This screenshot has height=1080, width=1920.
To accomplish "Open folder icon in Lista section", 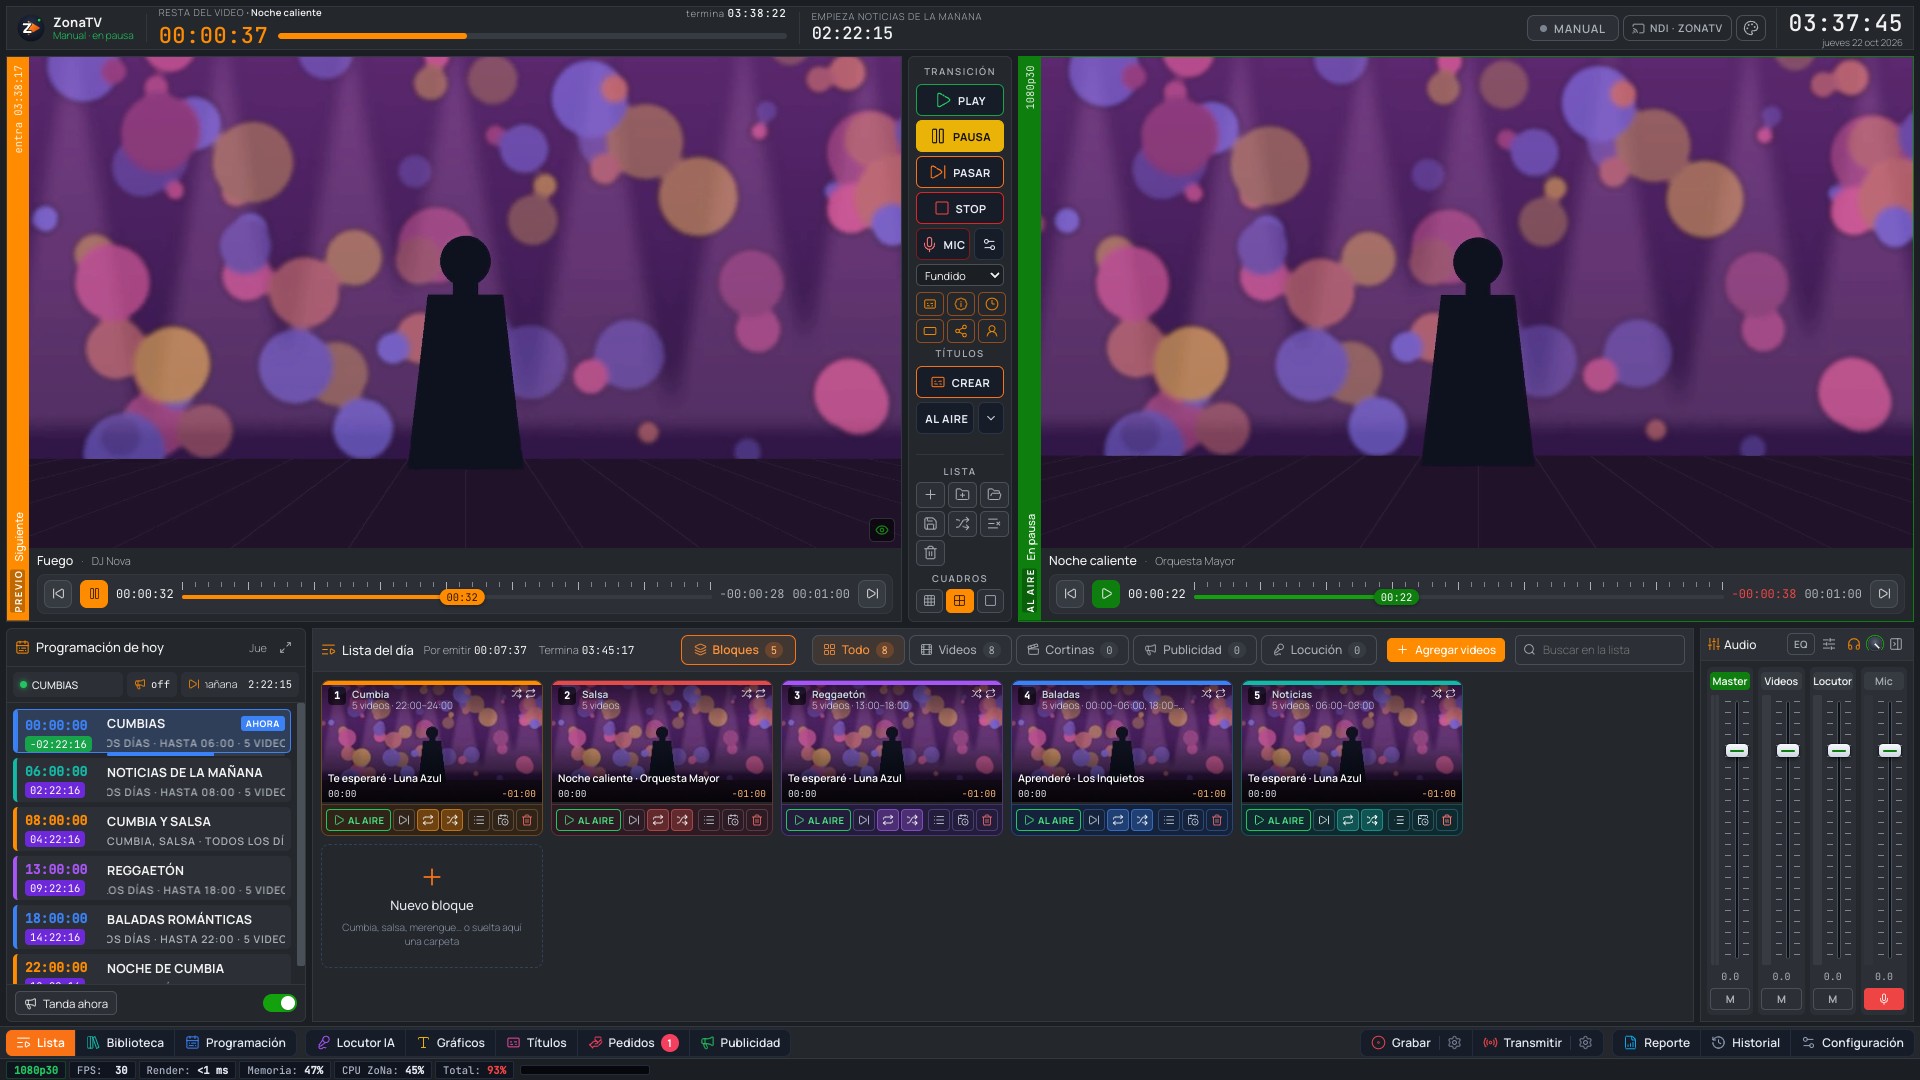I will (993, 494).
